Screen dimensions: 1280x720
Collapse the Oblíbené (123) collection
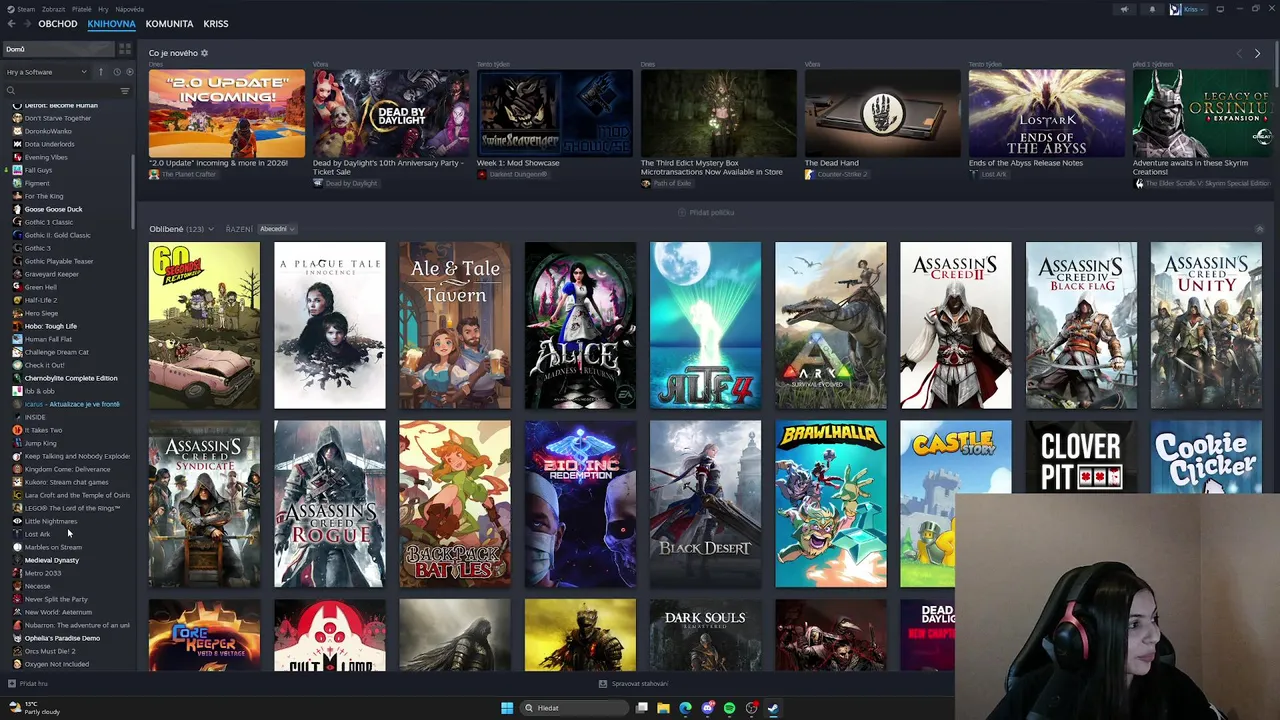coord(181,229)
